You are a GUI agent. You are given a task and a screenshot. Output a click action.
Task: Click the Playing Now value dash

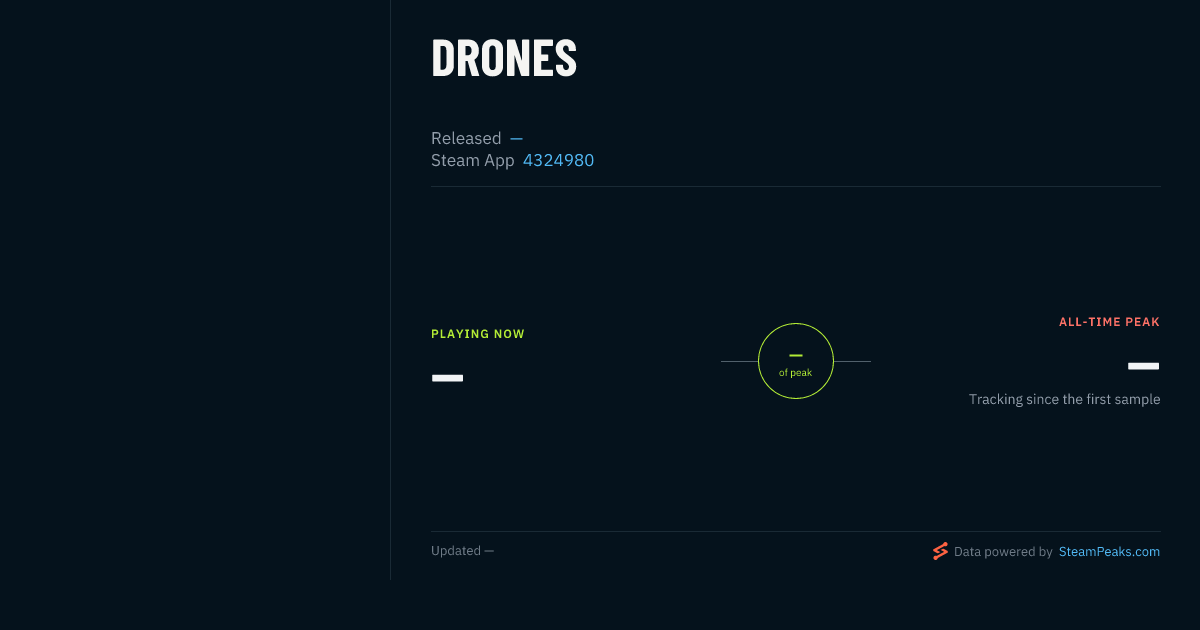(x=447, y=378)
